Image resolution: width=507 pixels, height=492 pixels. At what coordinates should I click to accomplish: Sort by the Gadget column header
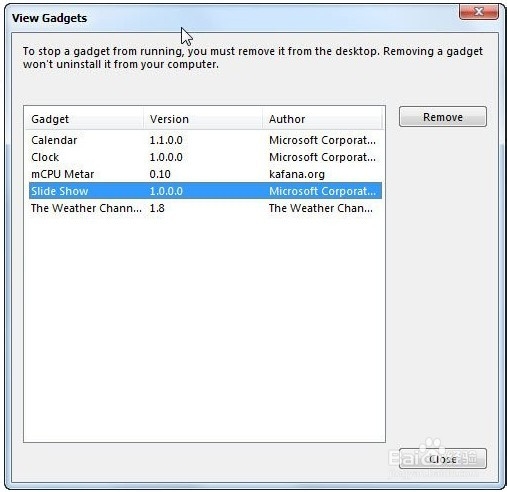pos(84,119)
